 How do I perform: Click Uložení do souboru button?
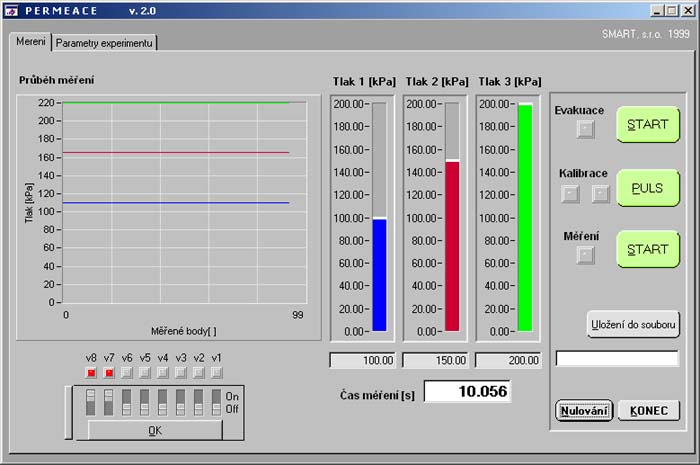pos(633,324)
